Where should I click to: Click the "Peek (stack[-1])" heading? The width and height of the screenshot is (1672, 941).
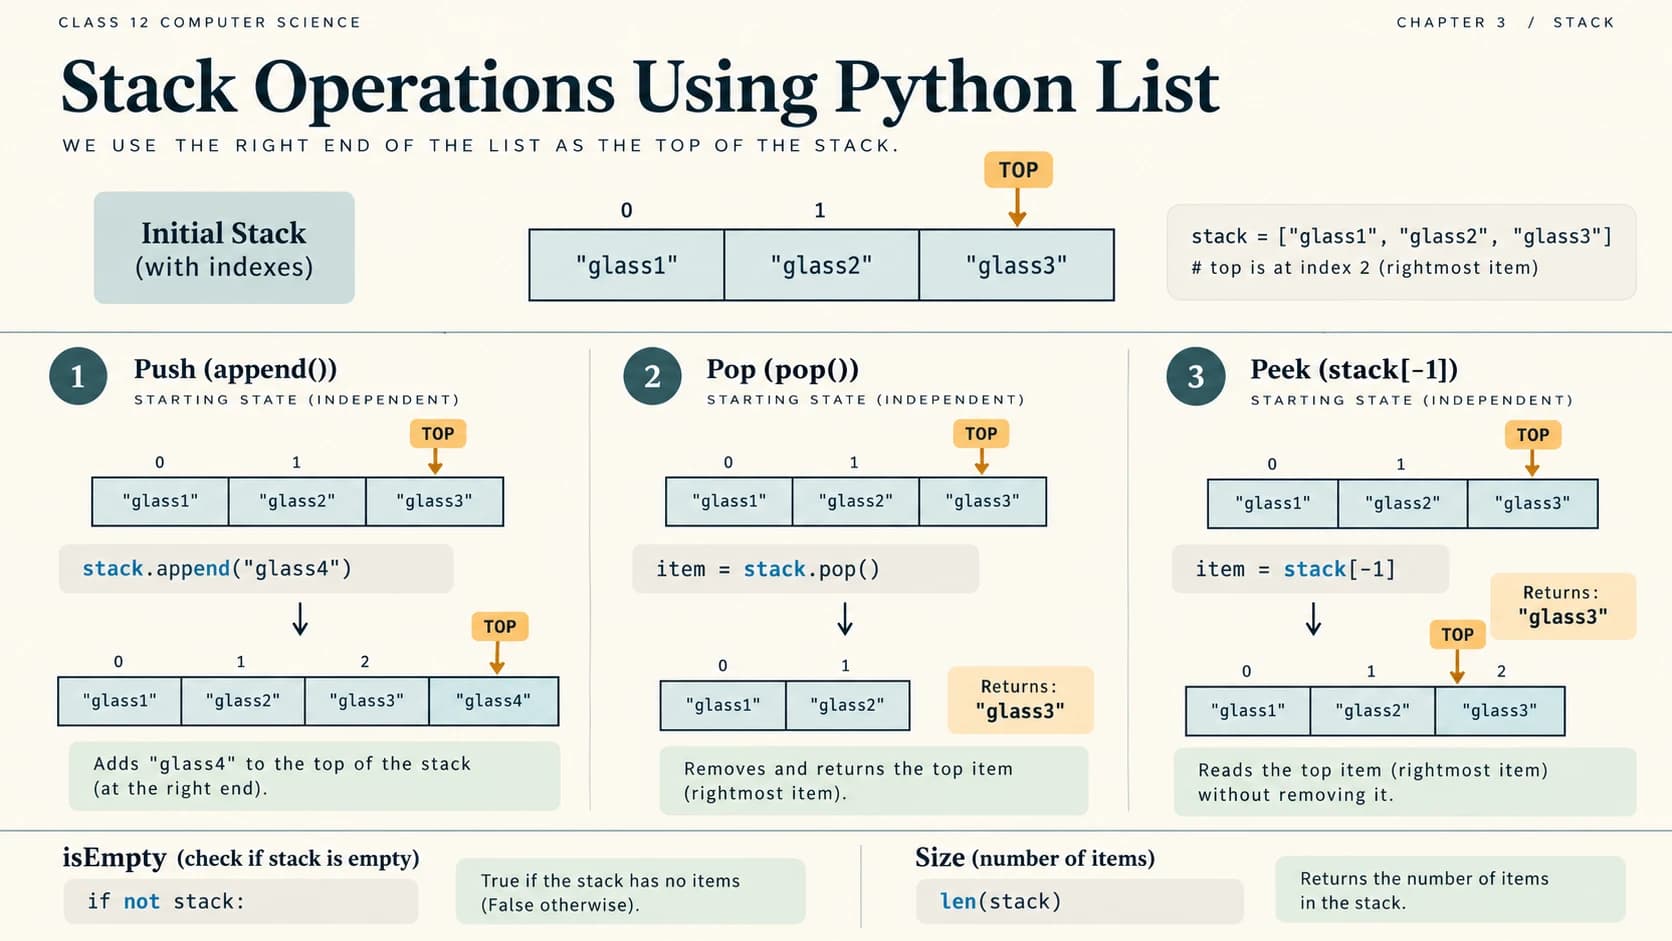pyautogui.click(x=1354, y=369)
